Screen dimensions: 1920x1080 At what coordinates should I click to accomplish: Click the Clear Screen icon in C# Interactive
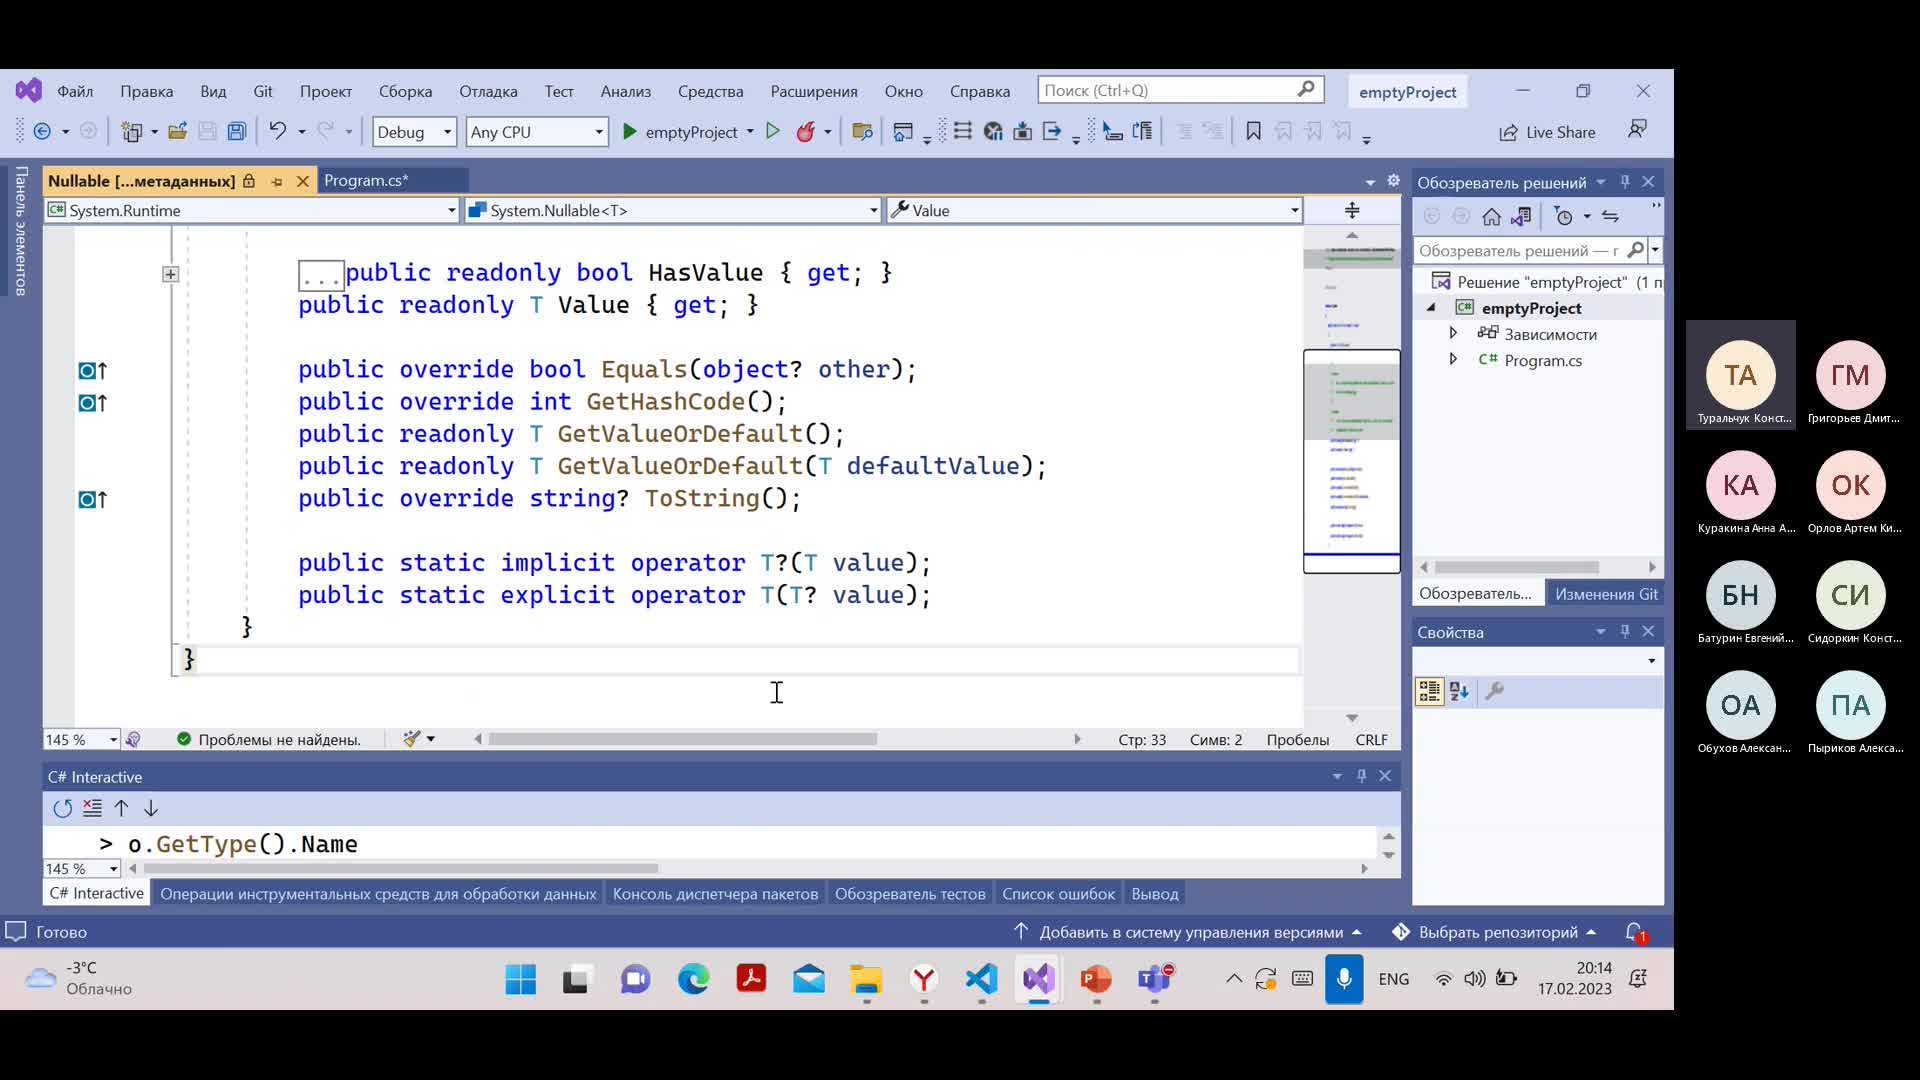pos(92,808)
